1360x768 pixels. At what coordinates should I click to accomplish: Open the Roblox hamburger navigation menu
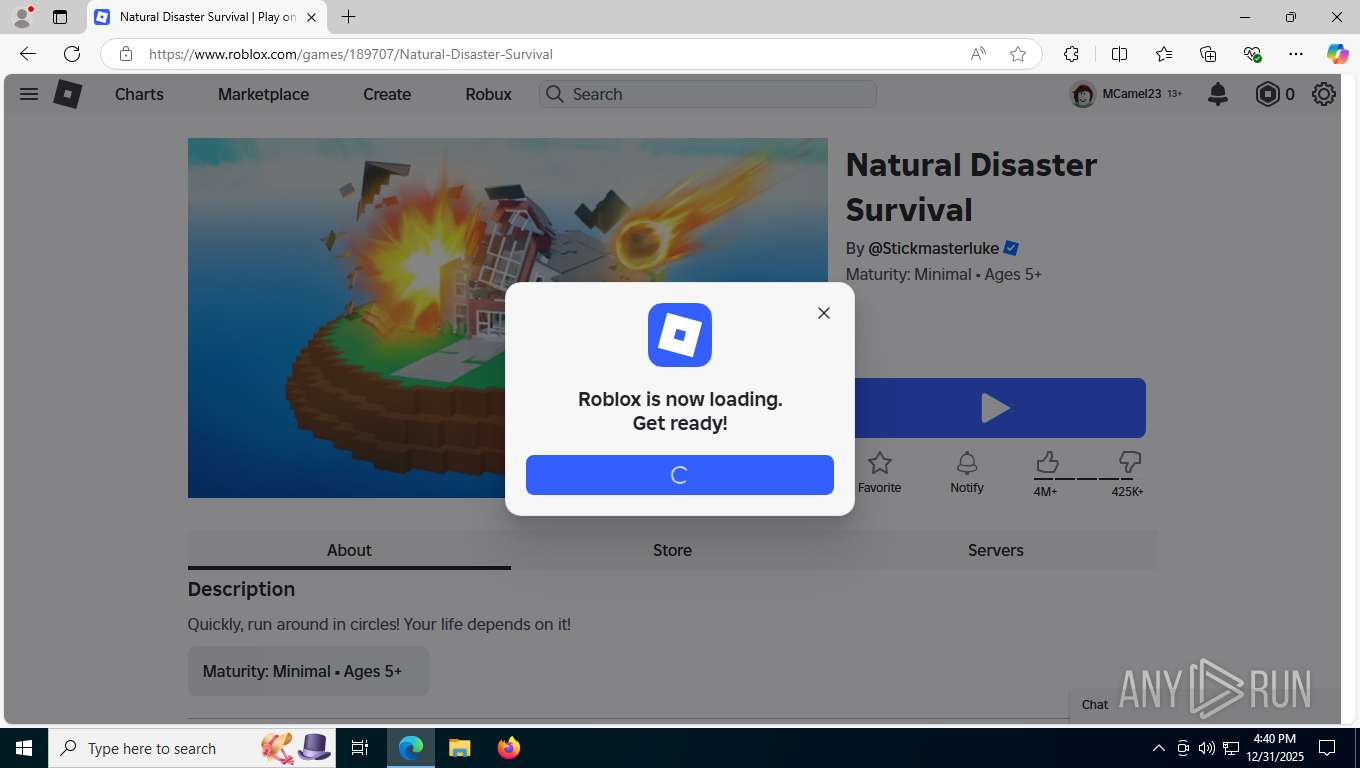pyautogui.click(x=29, y=94)
